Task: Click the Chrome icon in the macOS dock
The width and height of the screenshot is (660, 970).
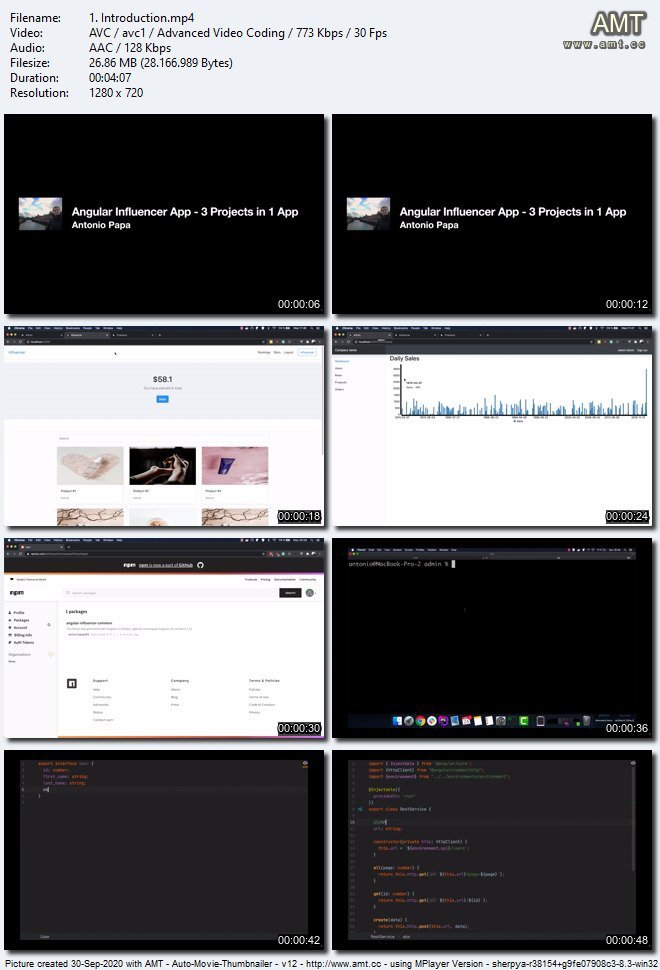Action: point(421,721)
